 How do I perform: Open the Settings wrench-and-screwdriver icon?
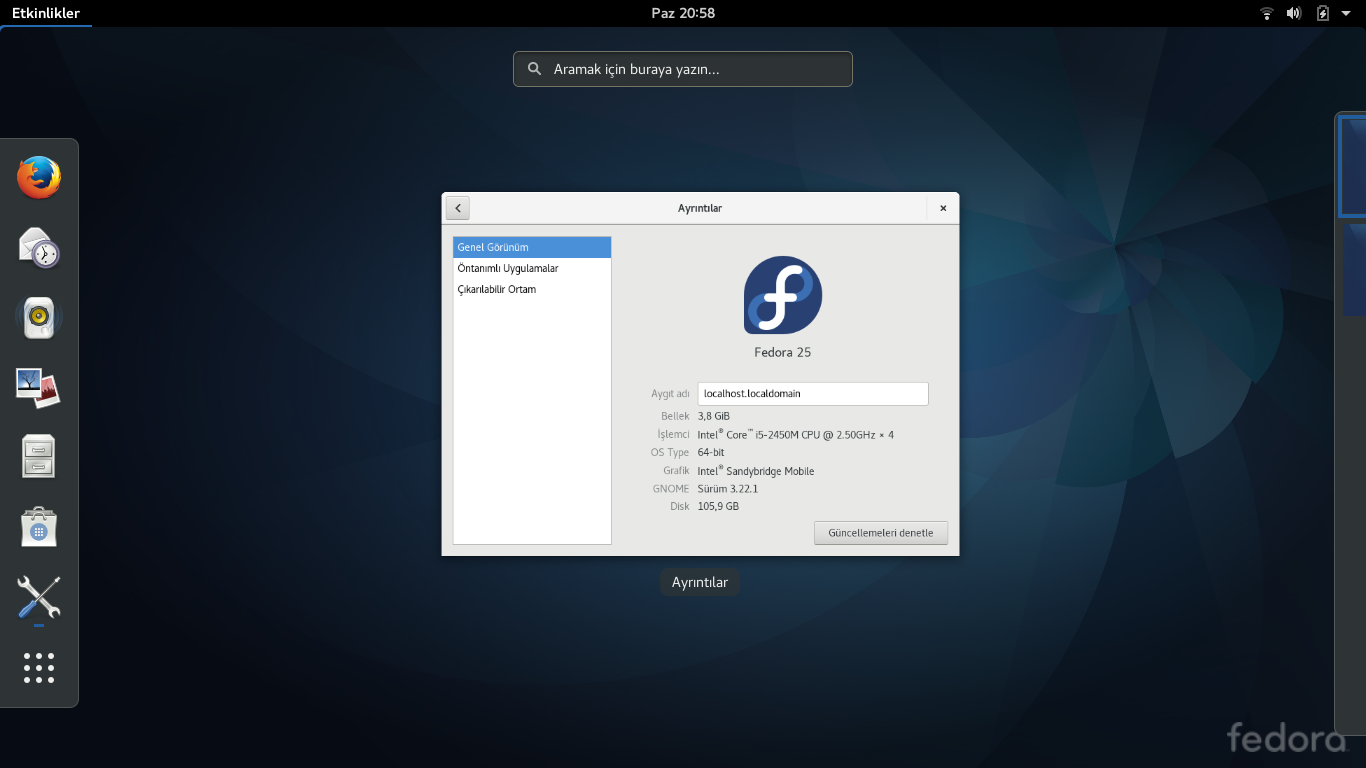pyautogui.click(x=39, y=597)
